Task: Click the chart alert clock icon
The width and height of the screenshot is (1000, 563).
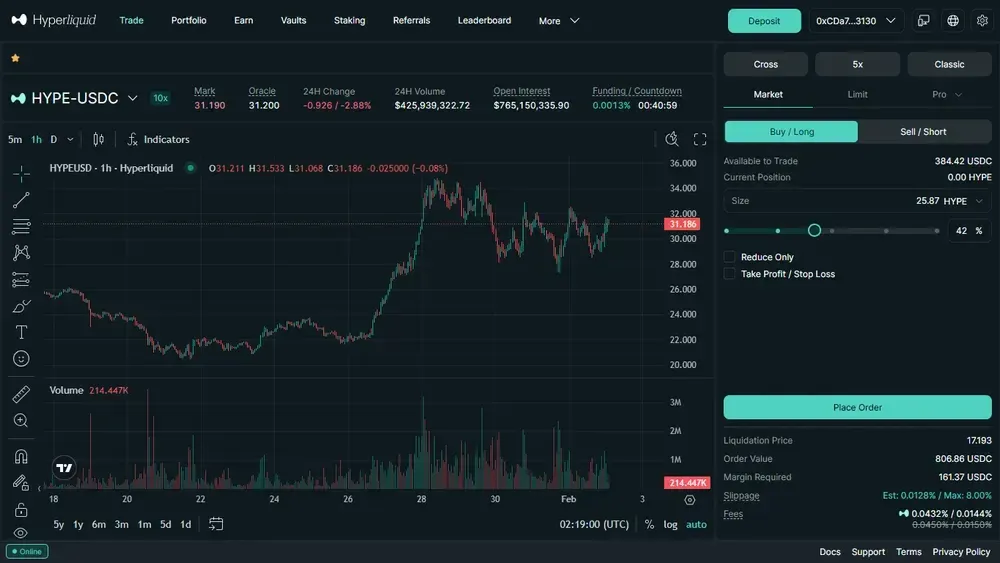Action: point(672,139)
